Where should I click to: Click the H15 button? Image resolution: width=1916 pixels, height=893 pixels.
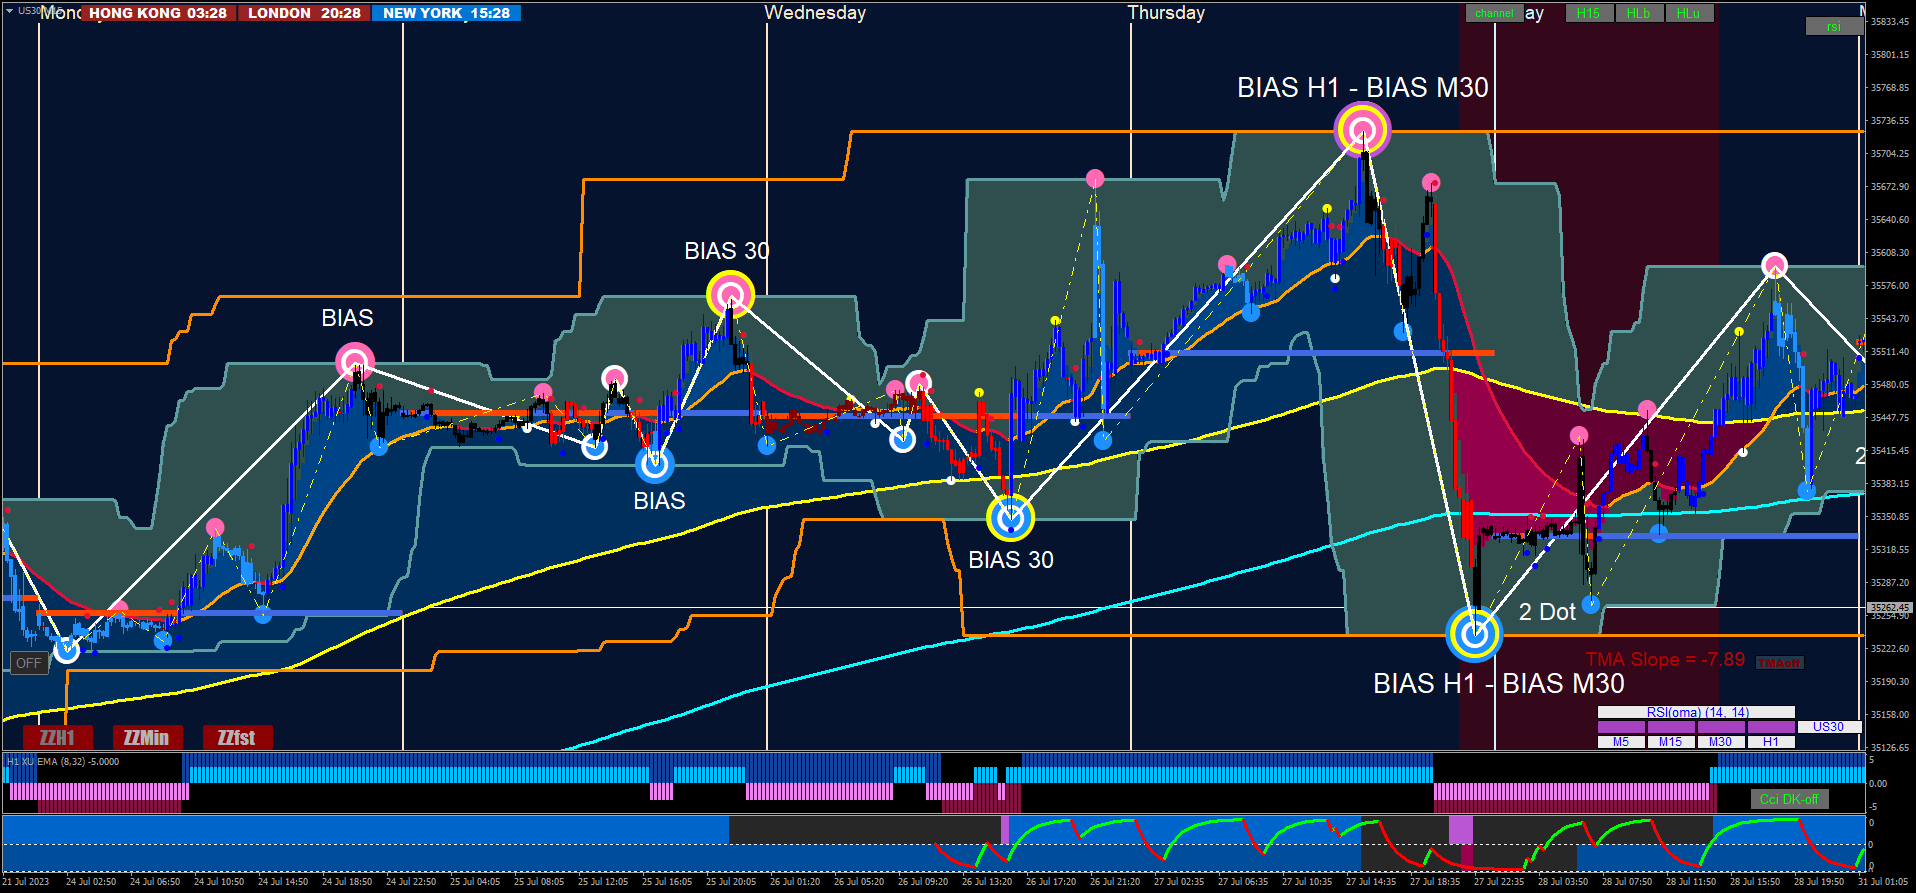click(1588, 13)
